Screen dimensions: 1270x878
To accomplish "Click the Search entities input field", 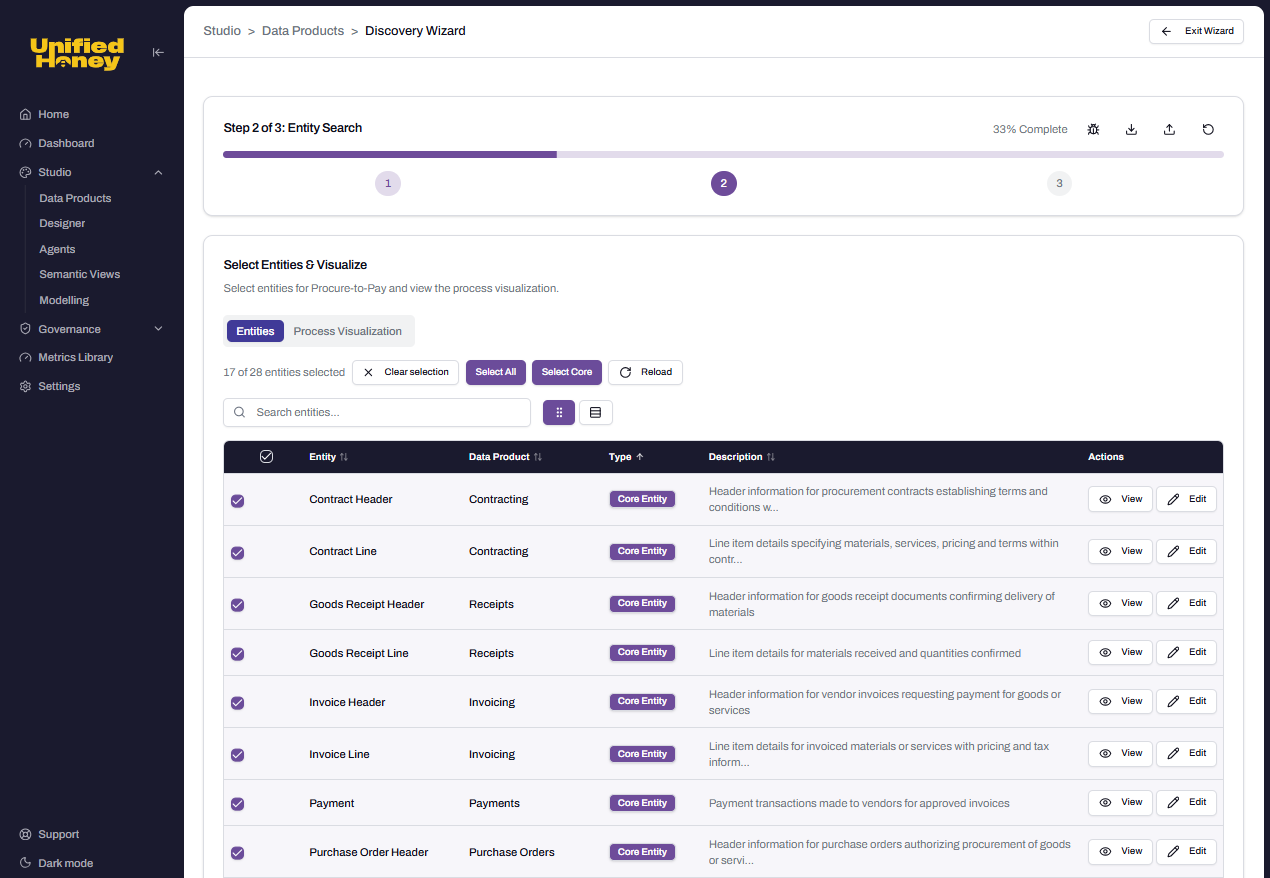I will [376, 412].
